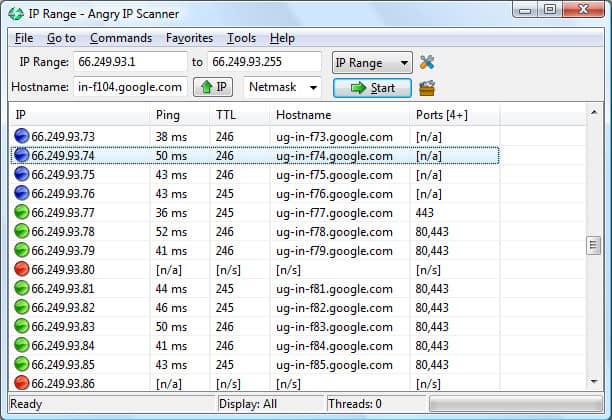Click the blue status icon for 66.249.93.75

pos(21,174)
